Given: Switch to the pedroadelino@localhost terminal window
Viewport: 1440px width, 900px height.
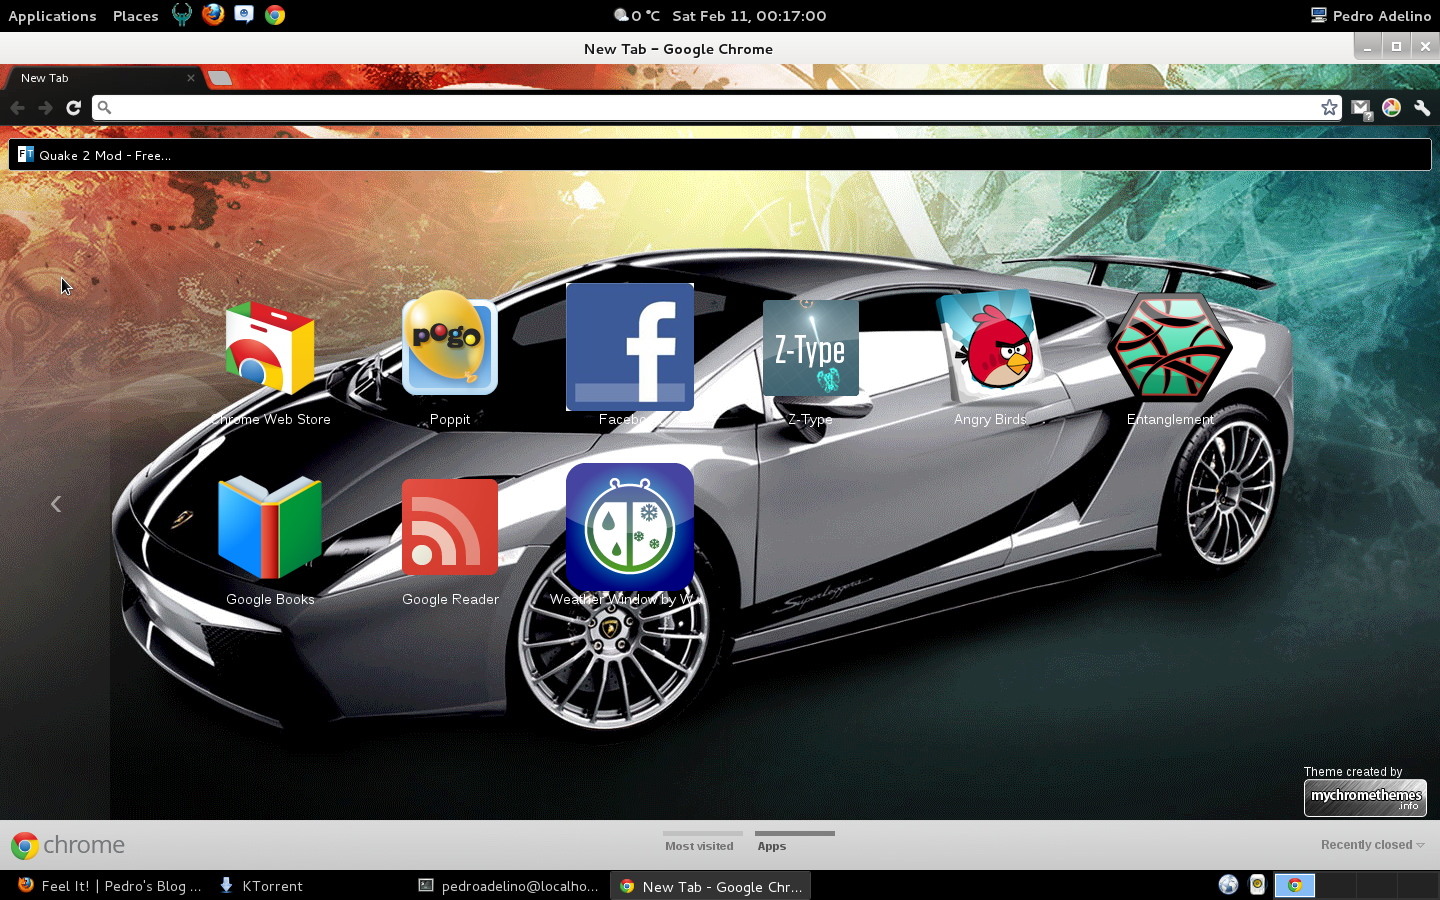Looking at the screenshot, I should [x=510, y=886].
